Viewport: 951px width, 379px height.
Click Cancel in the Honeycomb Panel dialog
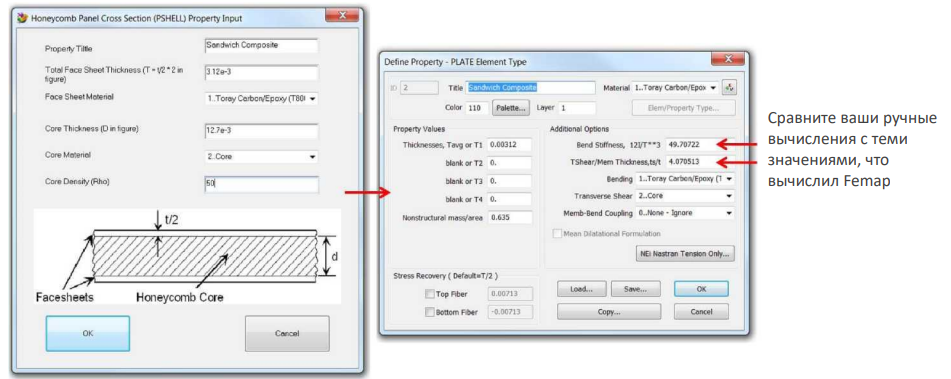point(287,334)
